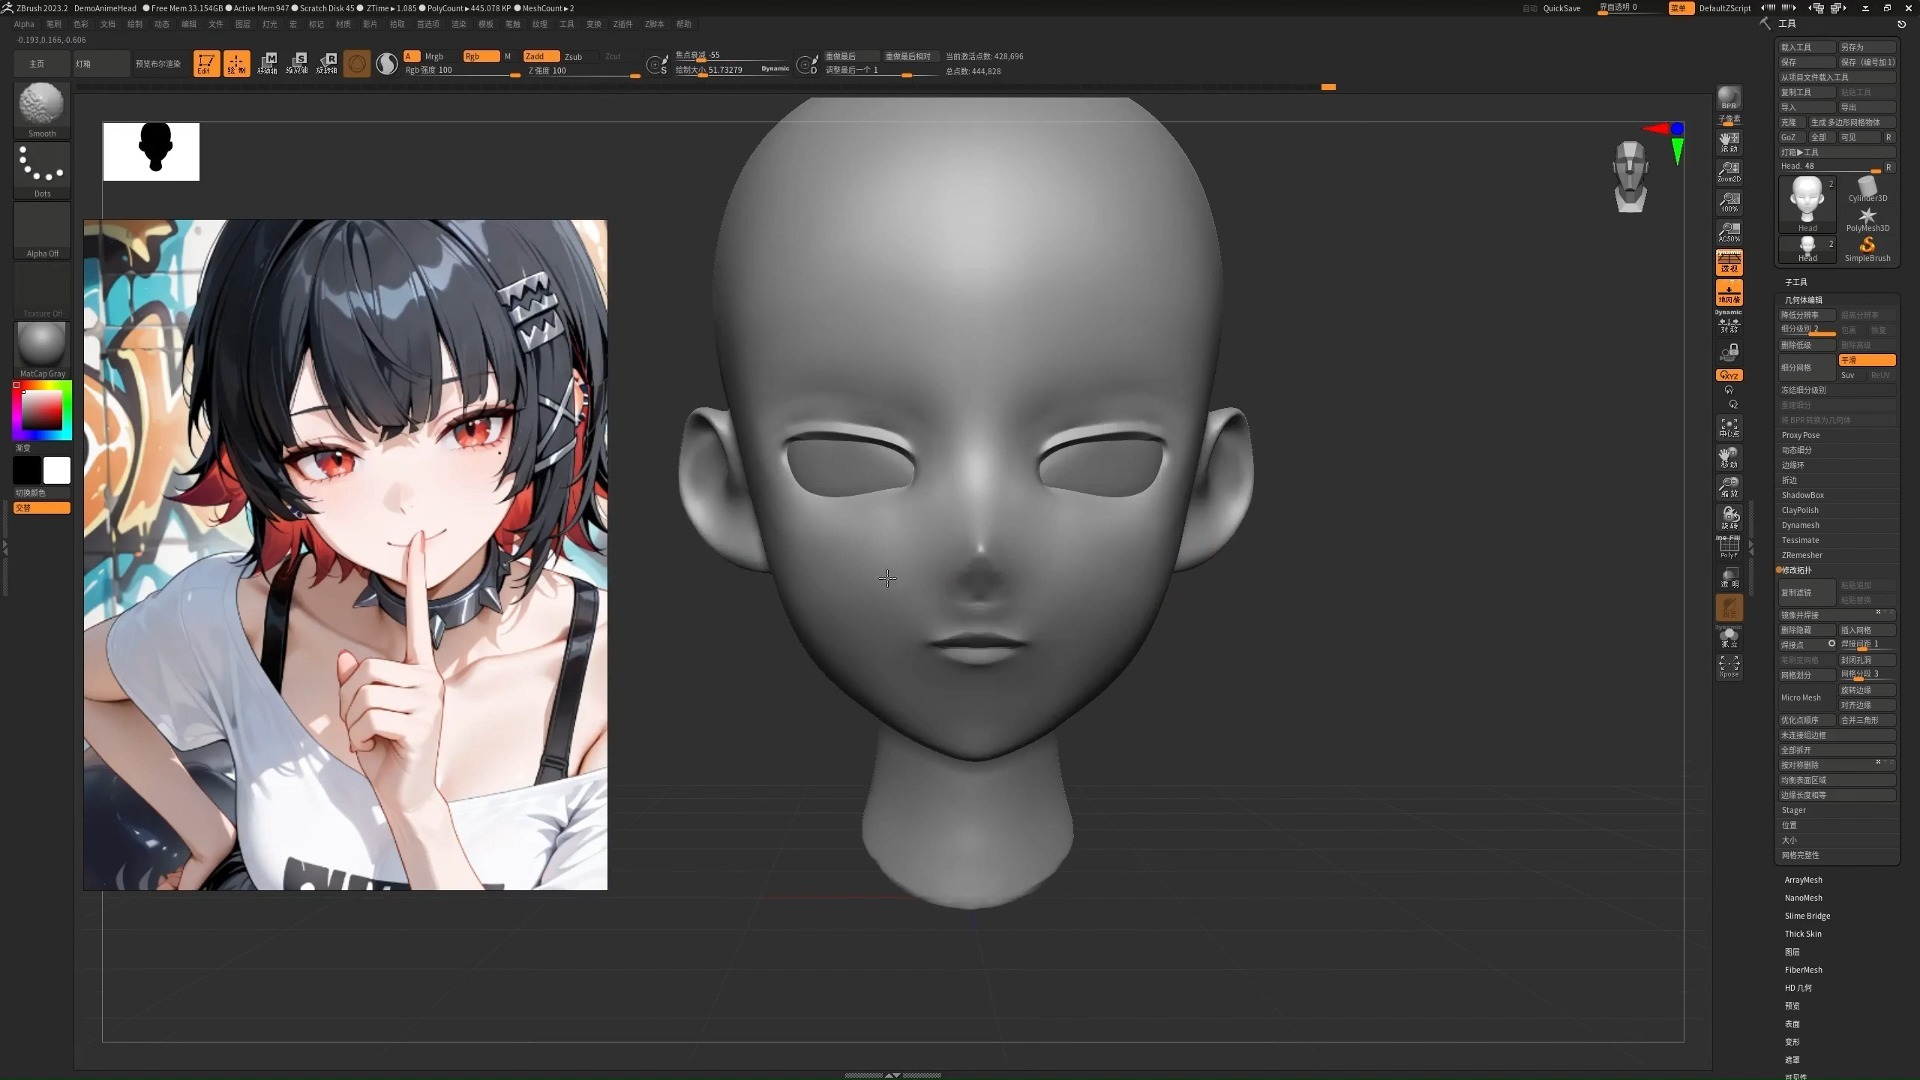Viewport: 1920px width, 1080px height.
Task: Click the 载入工具 load tool button
Action: [x=1806, y=47]
